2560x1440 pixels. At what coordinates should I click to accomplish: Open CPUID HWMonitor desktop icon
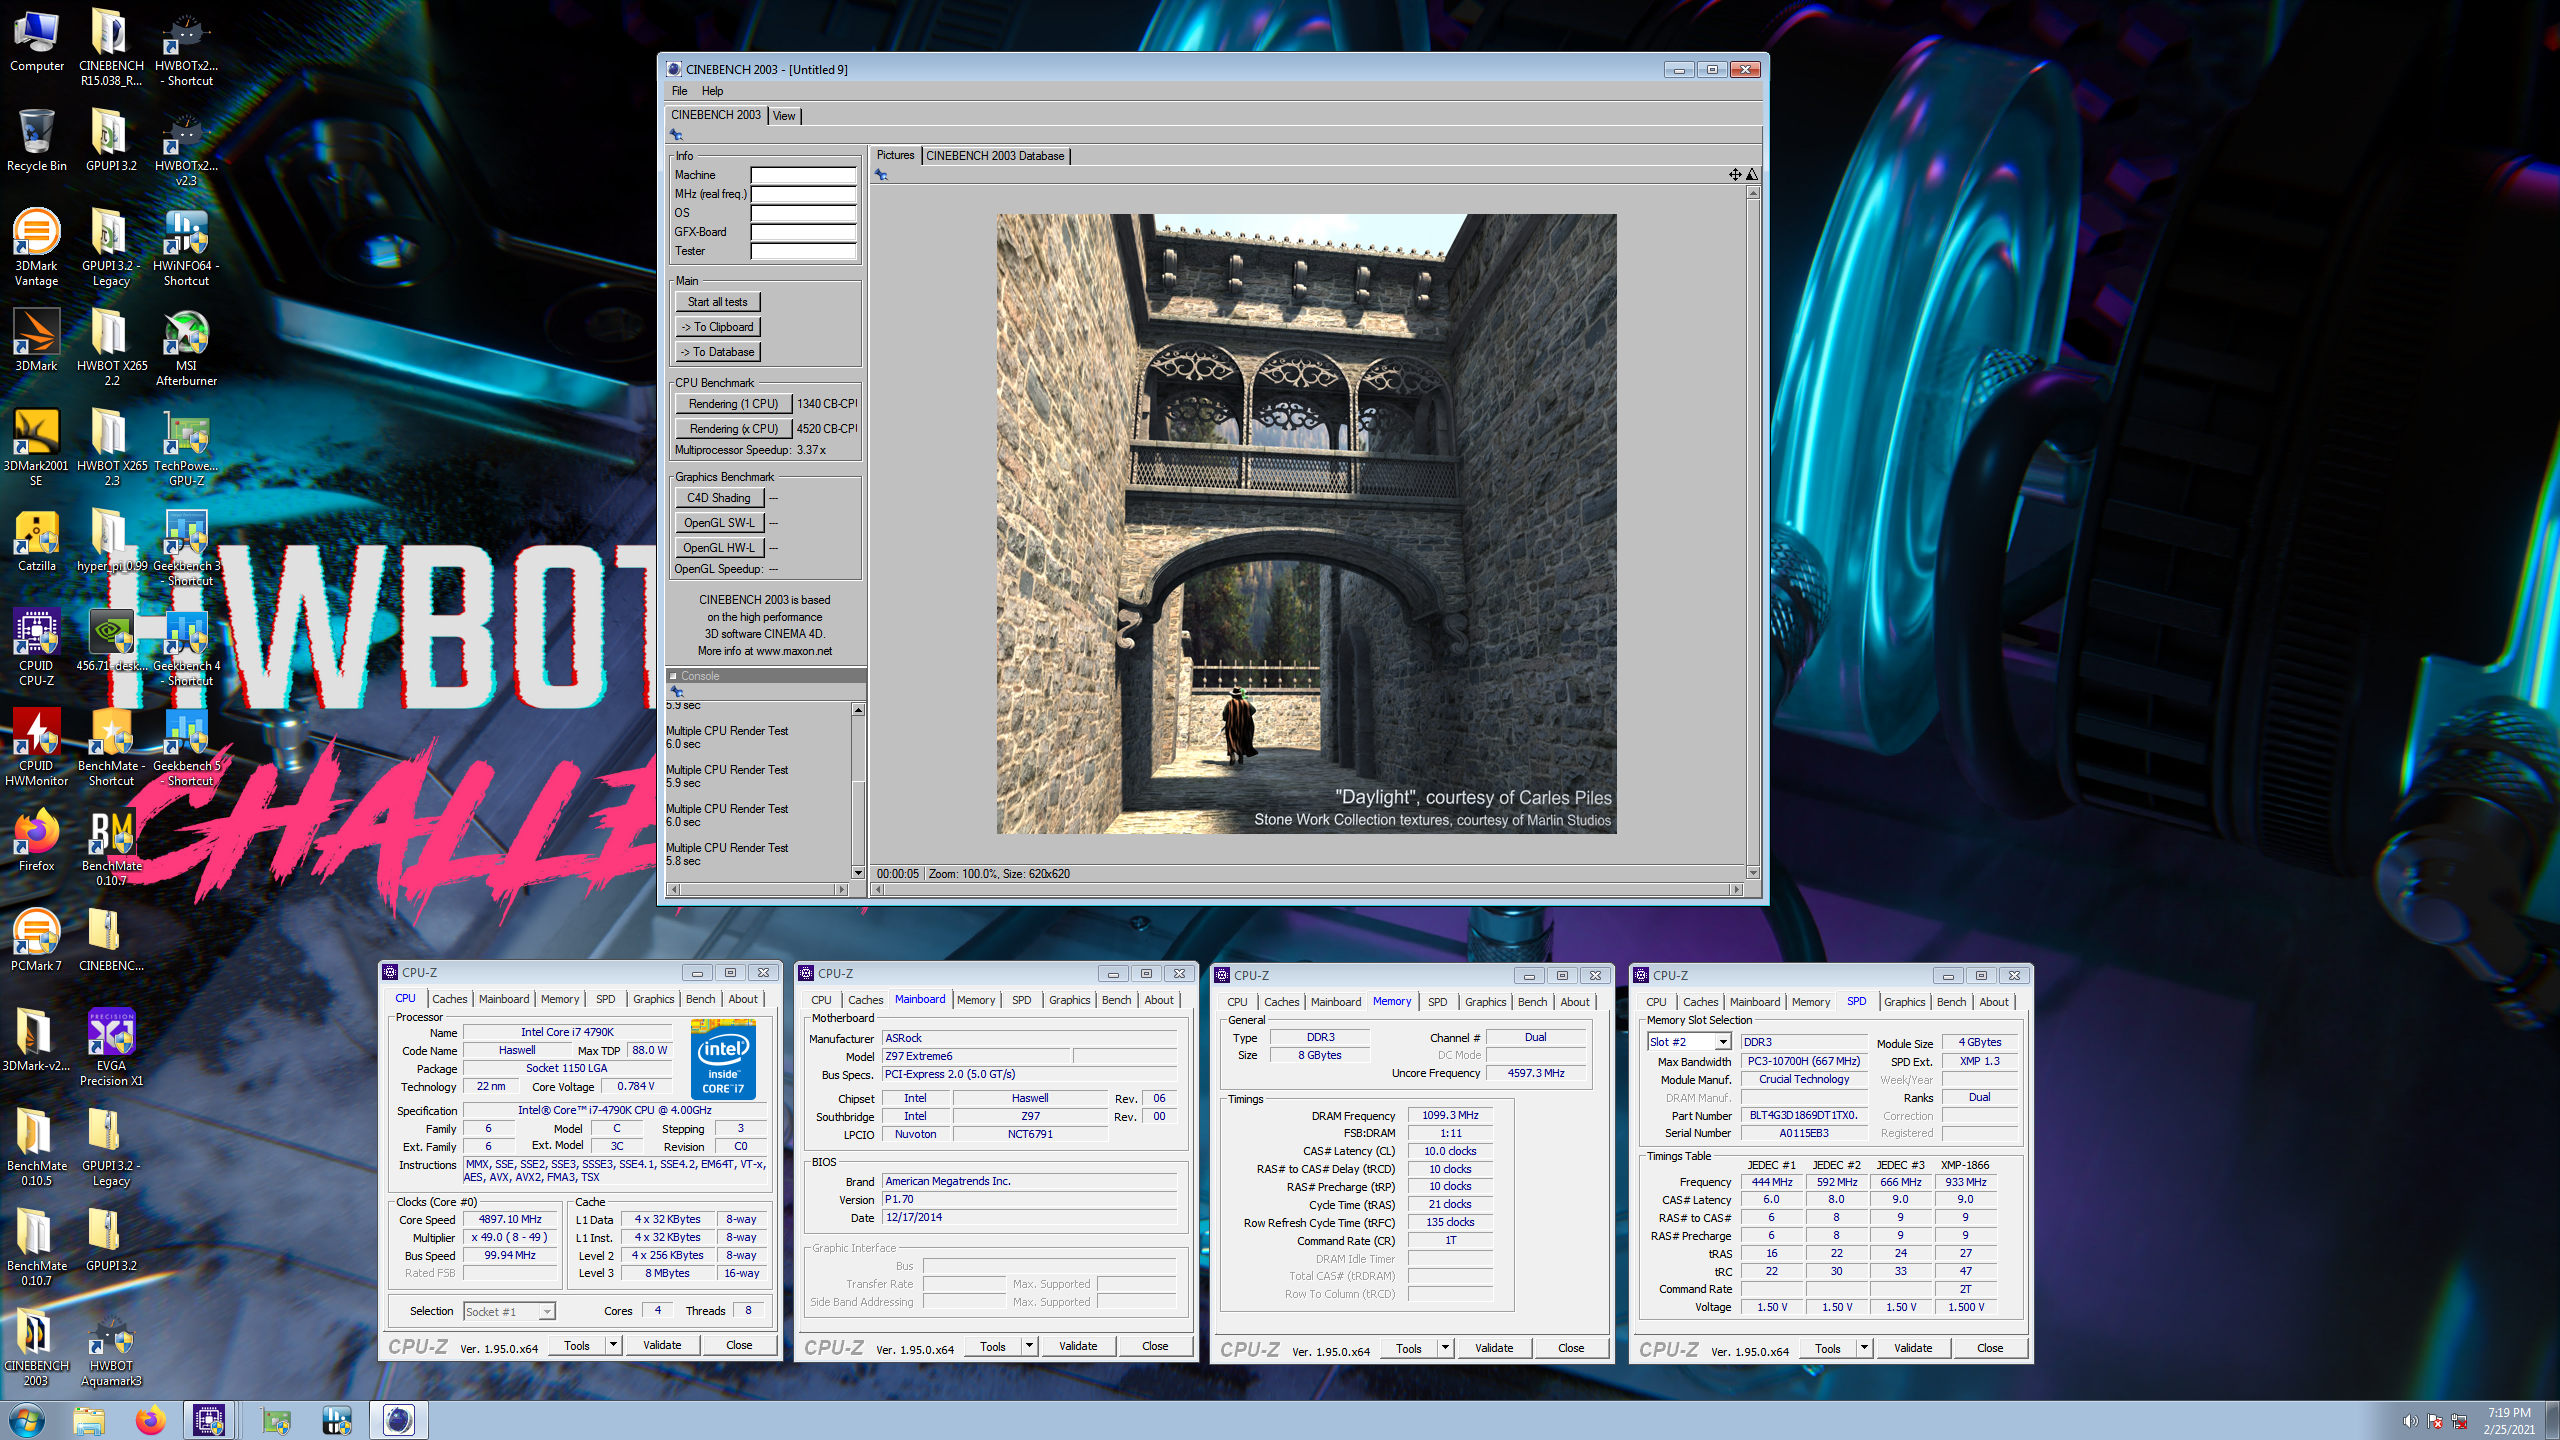tap(37, 747)
